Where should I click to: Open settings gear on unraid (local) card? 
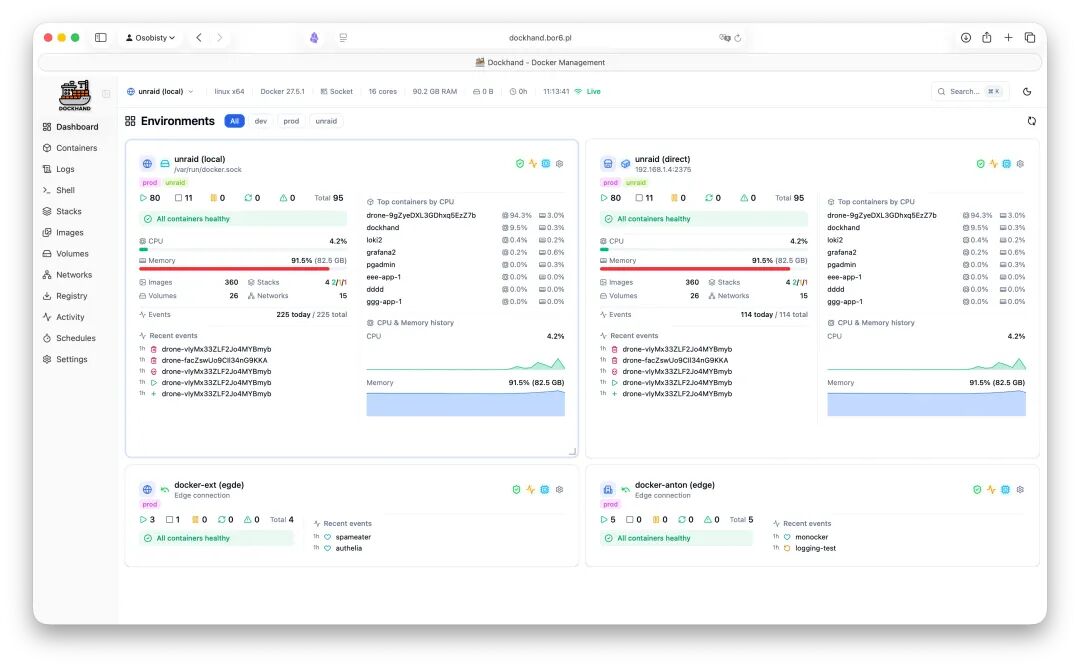point(559,164)
